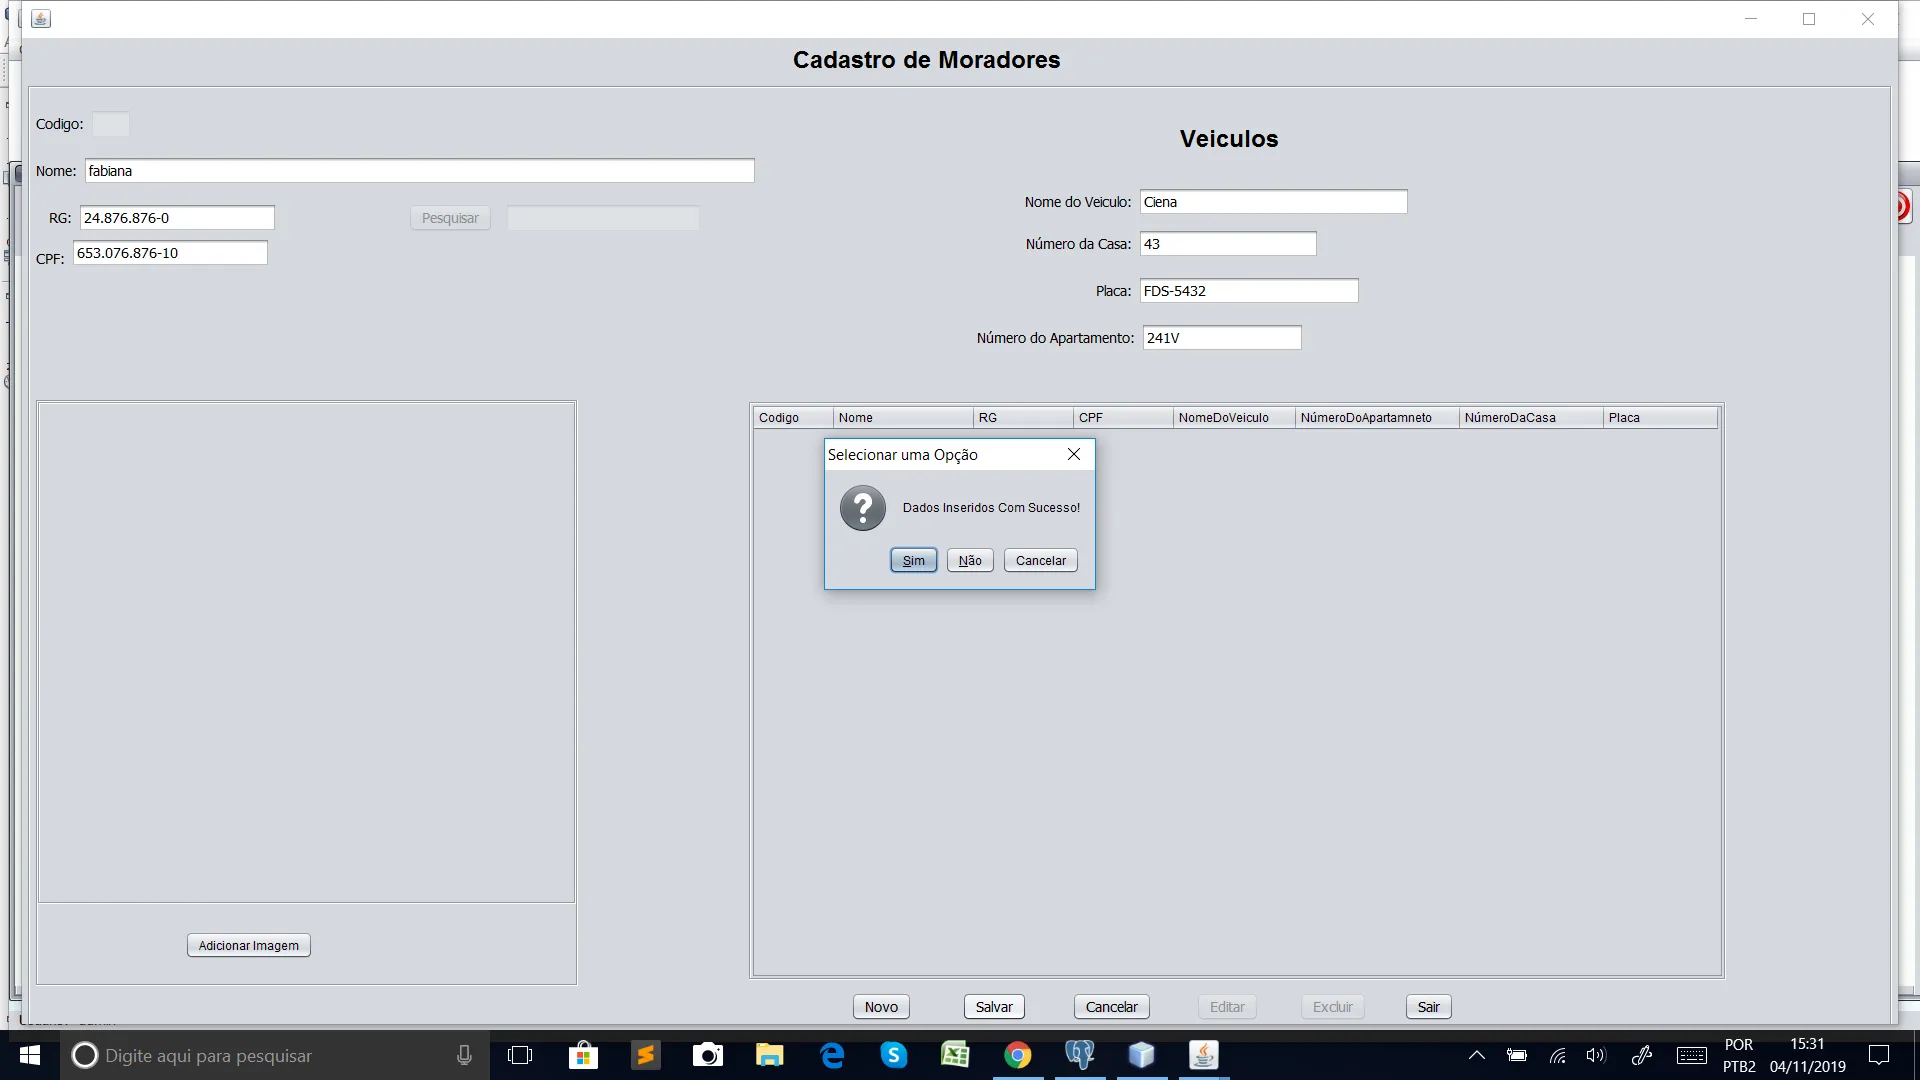Click the Java app icon in the taskbar
Viewport: 1920px width, 1080px height.
pos(1204,1055)
